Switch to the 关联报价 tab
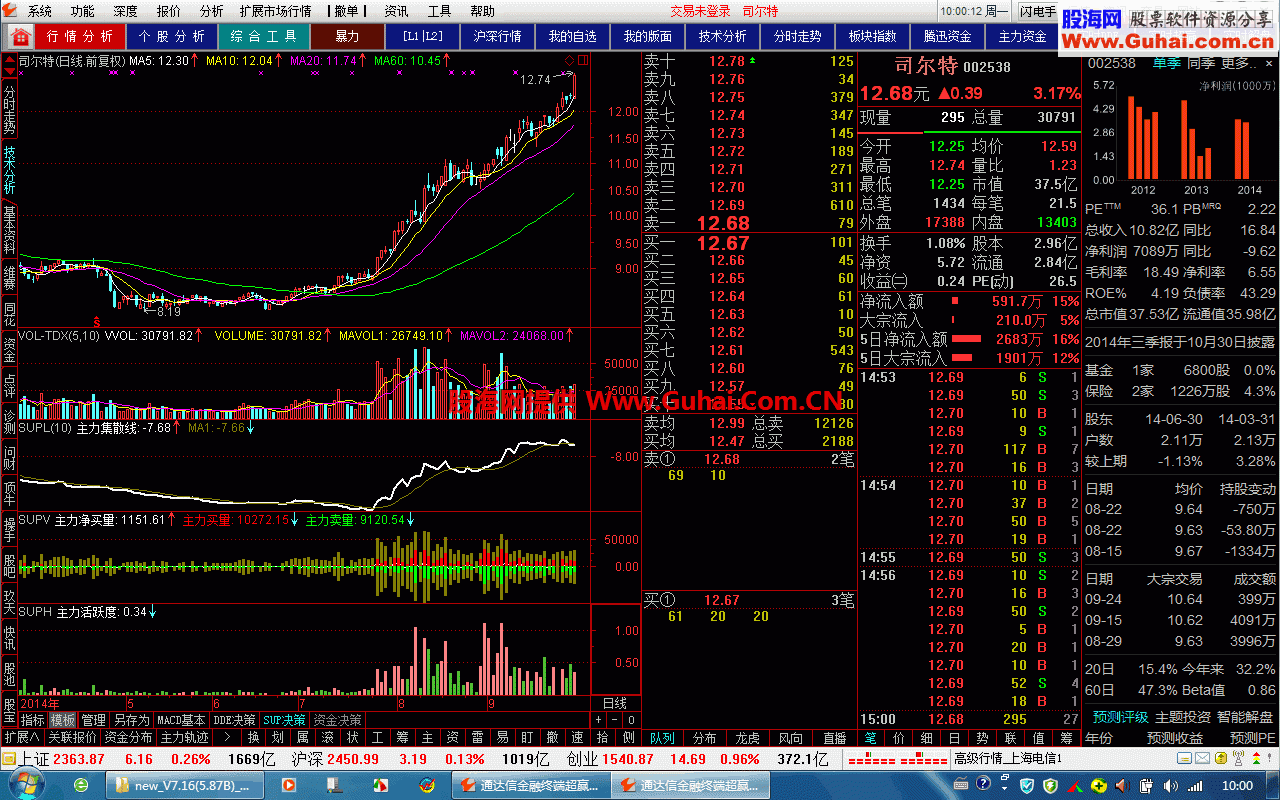Image resolution: width=1280 pixels, height=800 pixels. (72, 738)
